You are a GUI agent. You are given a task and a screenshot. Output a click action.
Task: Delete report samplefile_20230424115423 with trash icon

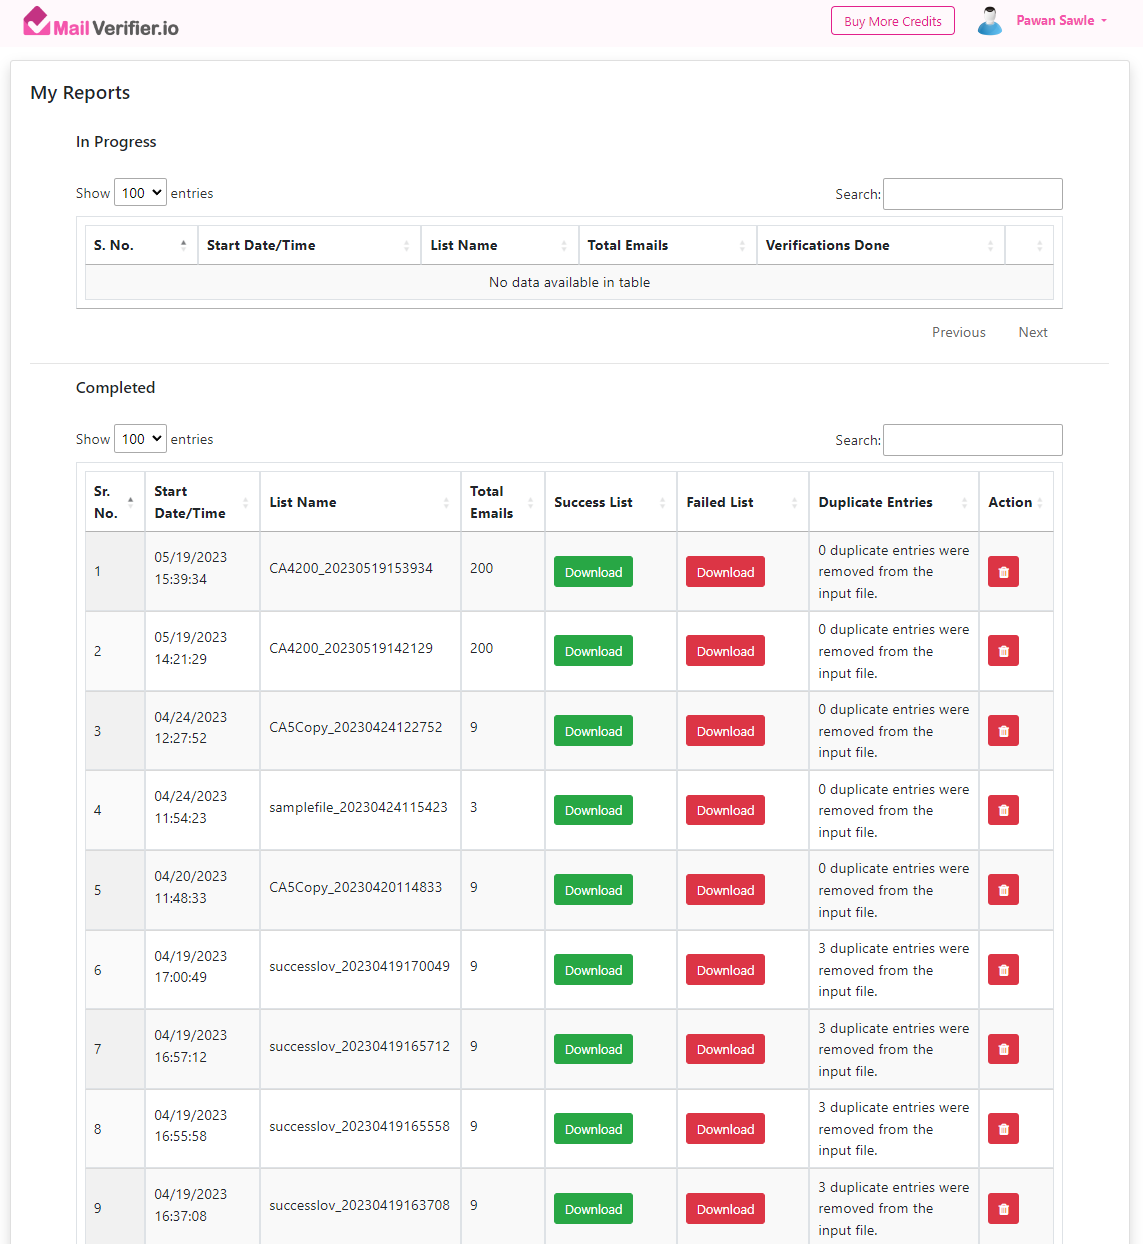pos(1003,810)
